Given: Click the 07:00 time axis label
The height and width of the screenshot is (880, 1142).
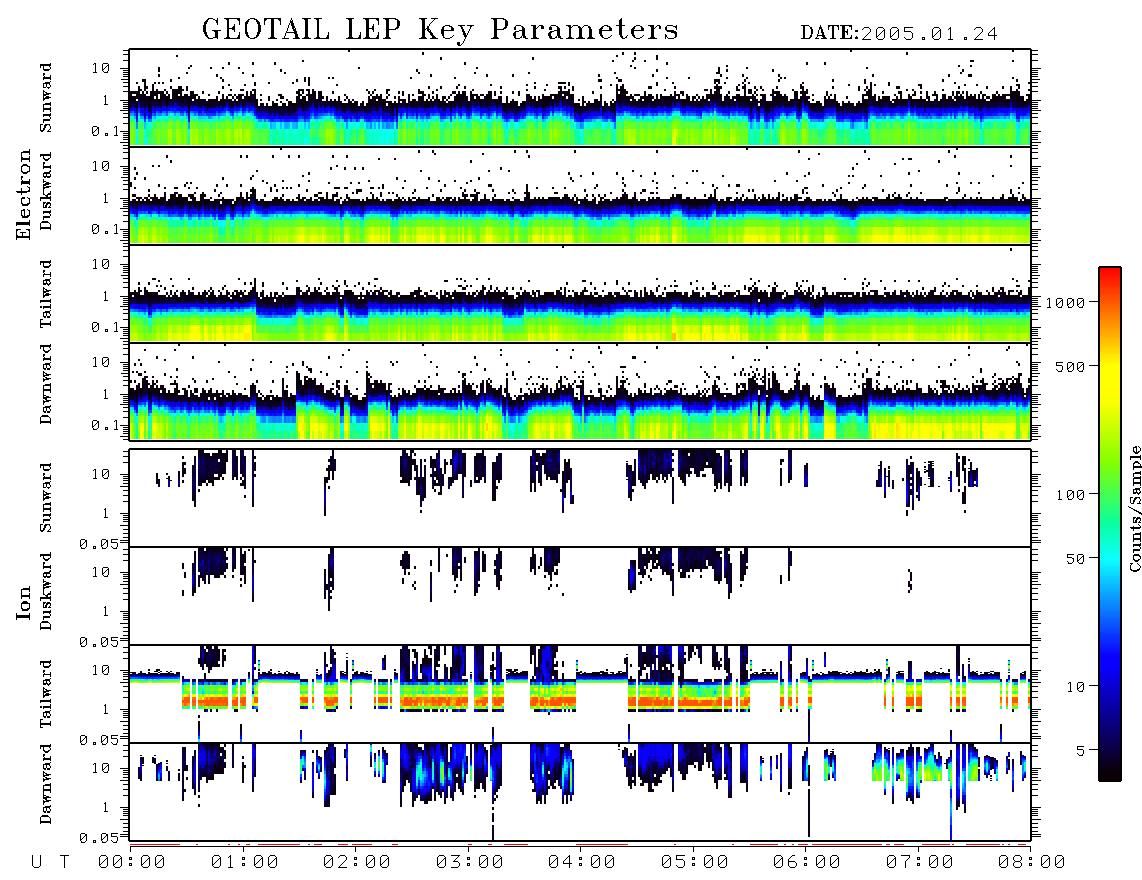Looking at the screenshot, I should (x=920, y=863).
